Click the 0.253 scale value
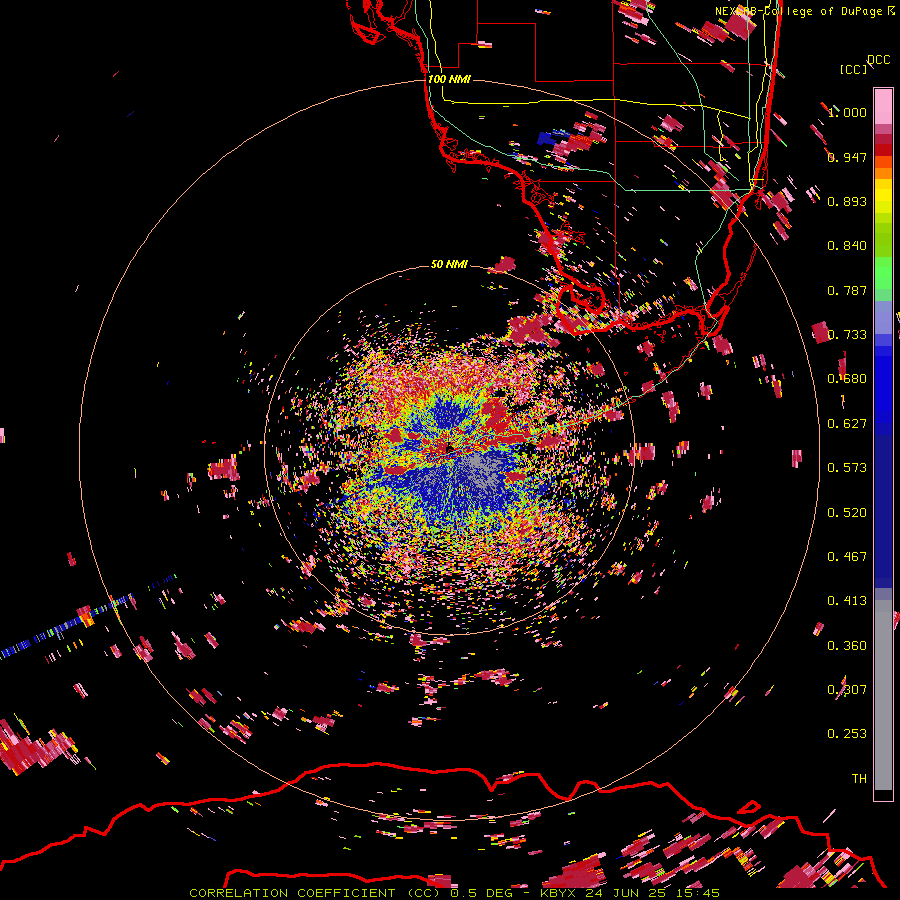 click(x=847, y=734)
